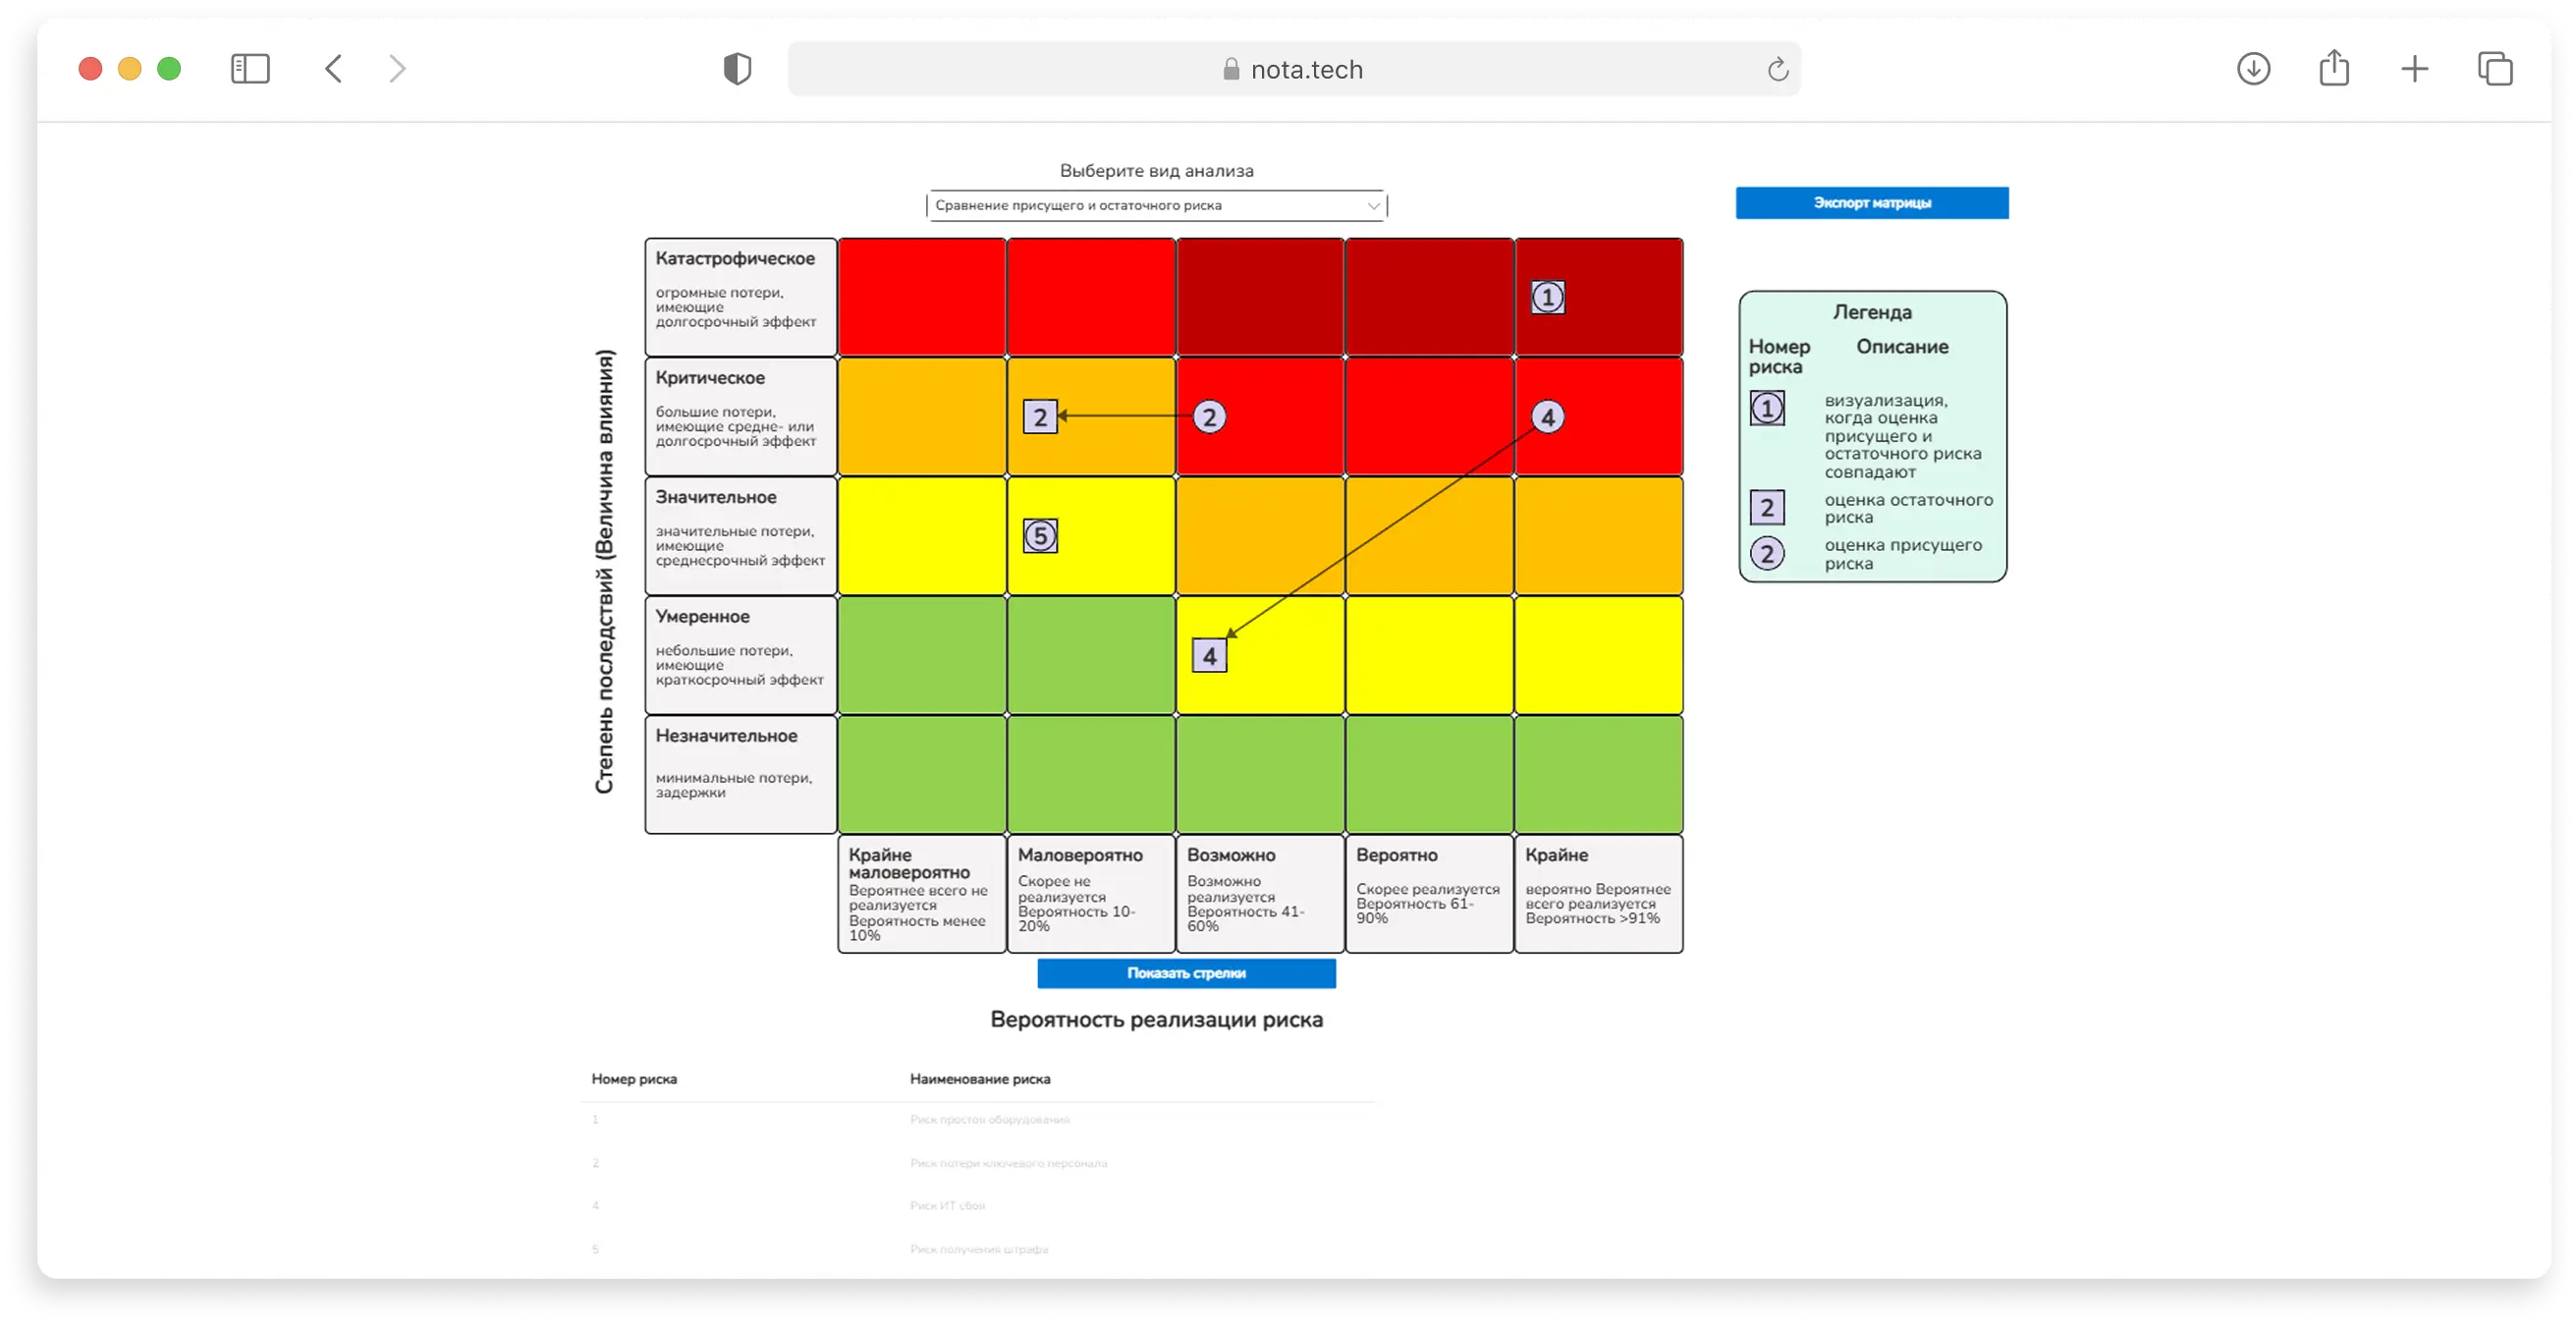Viewport: 2576px width, 1323px height.
Task: Click the 'Номер риска' table header
Action: [634, 1079]
